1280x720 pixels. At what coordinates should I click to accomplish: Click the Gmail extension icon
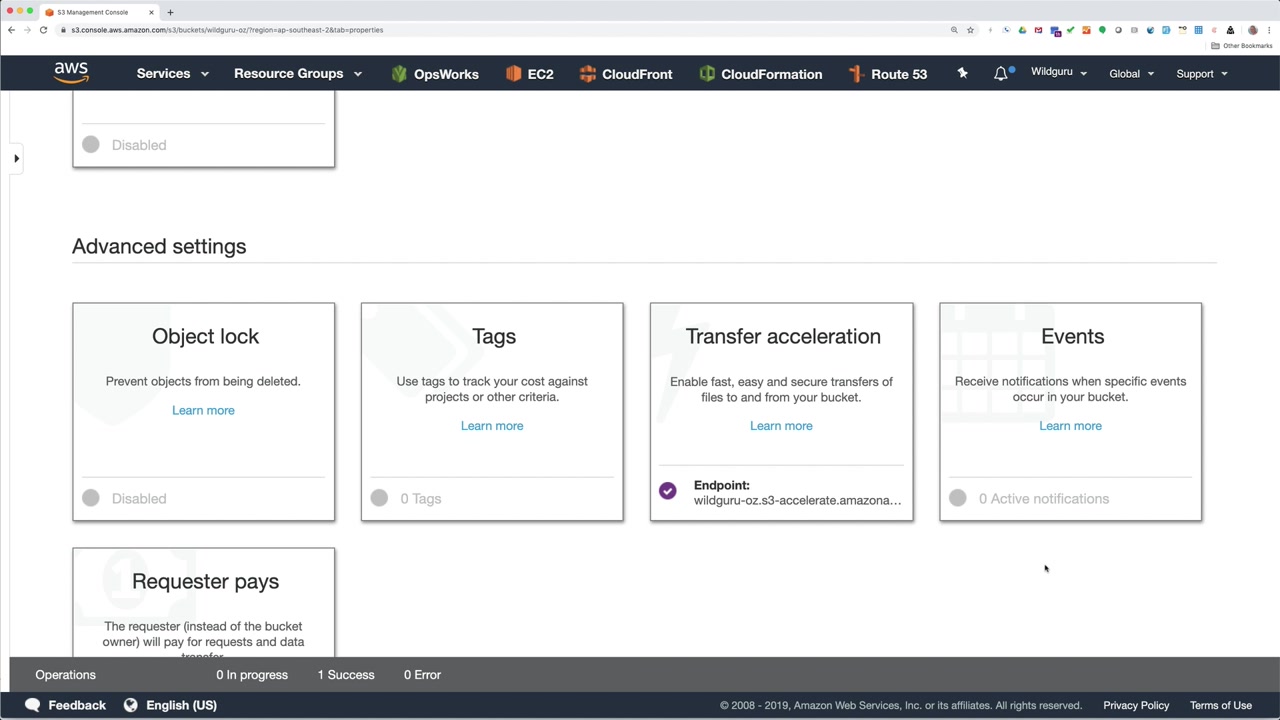coord(1038,30)
